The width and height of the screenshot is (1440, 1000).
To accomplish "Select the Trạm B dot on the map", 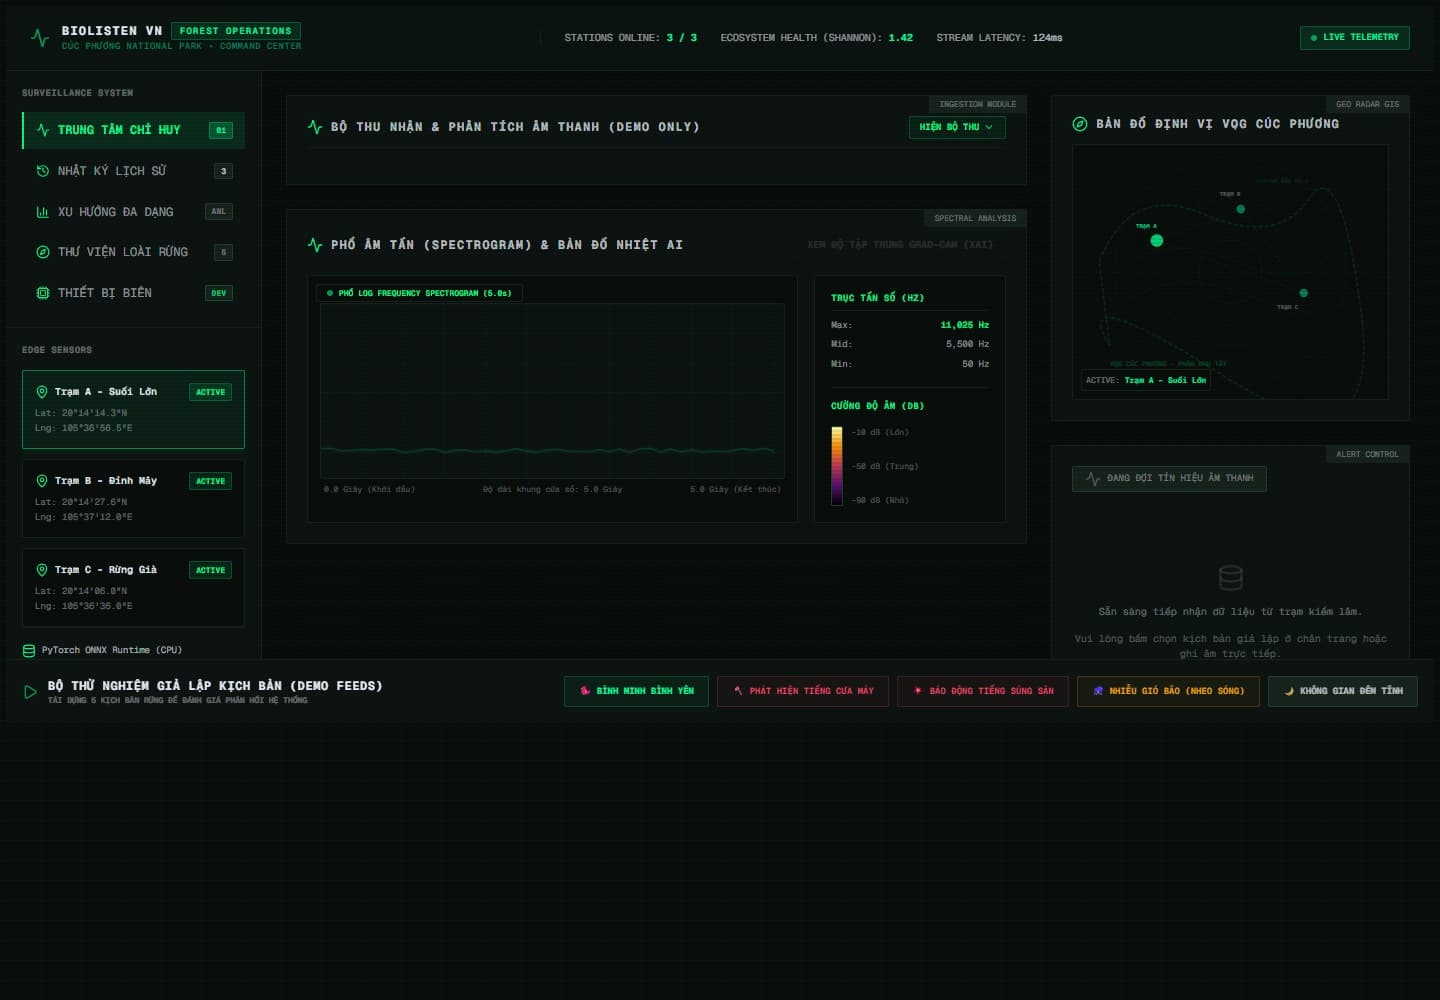I will [x=1241, y=209].
